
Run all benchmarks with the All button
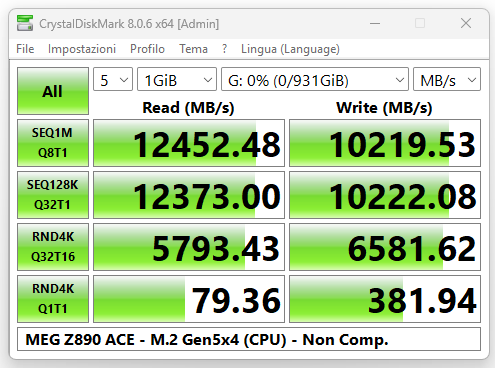[x=53, y=91]
